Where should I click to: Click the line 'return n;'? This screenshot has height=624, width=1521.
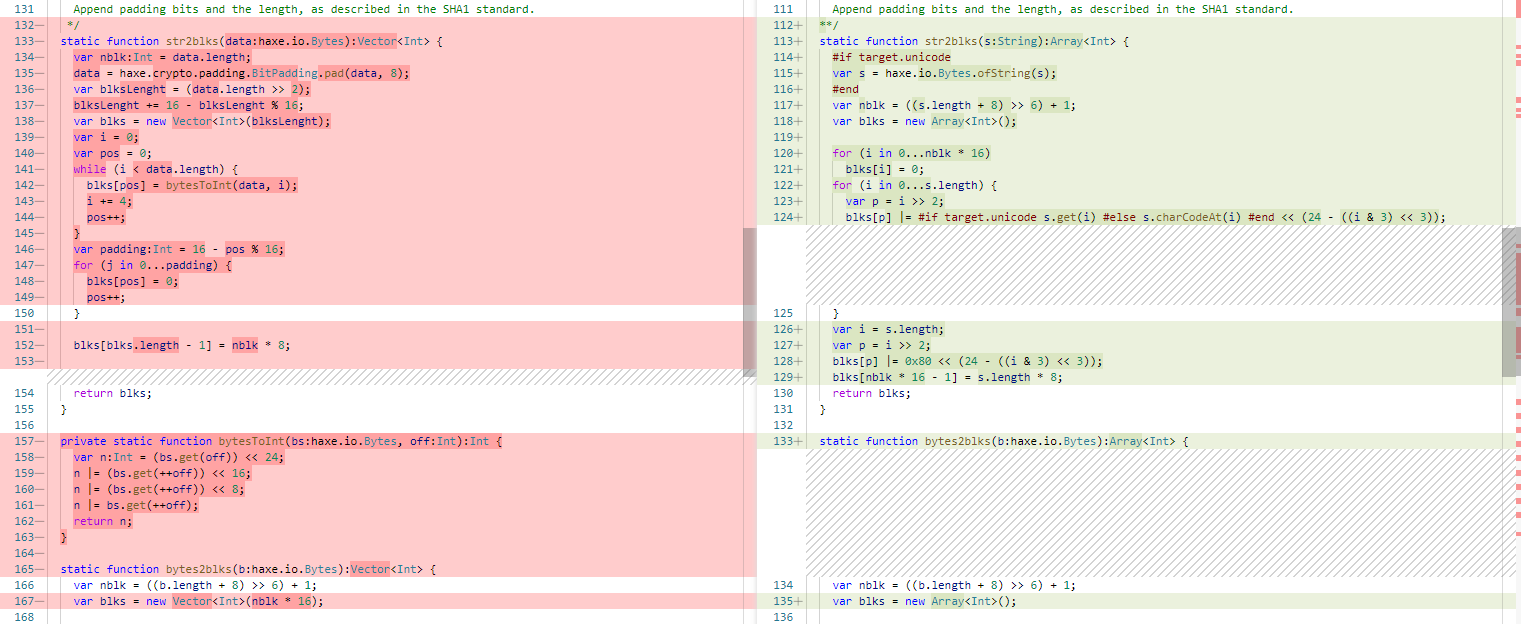[x=102, y=521]
